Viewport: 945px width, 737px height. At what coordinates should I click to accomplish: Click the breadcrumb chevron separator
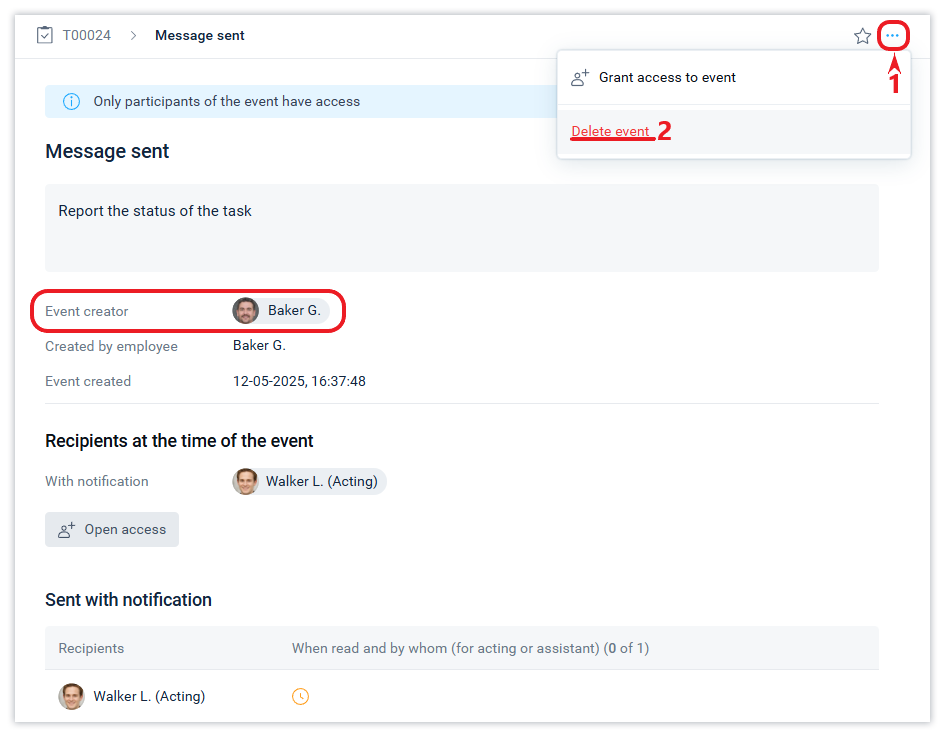133,35
